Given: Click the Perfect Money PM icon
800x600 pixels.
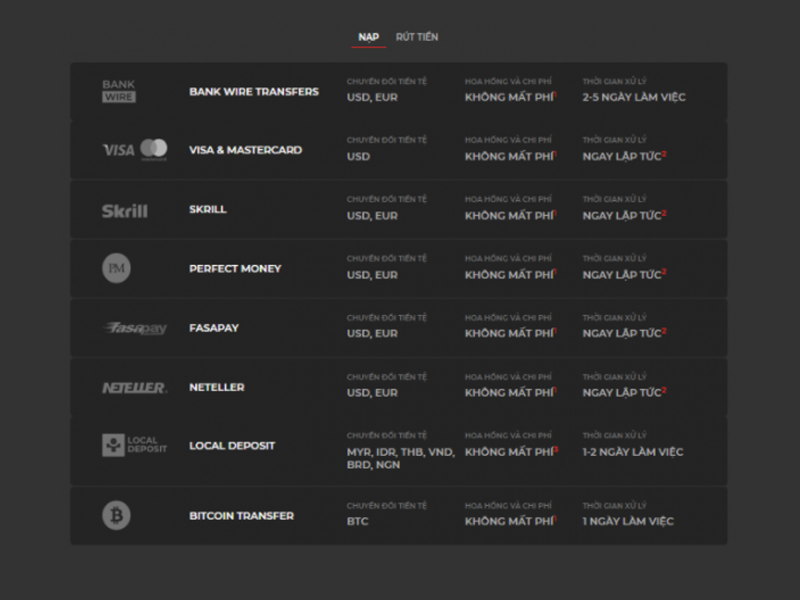Looking at the screenshot, I should pos(116,268).
